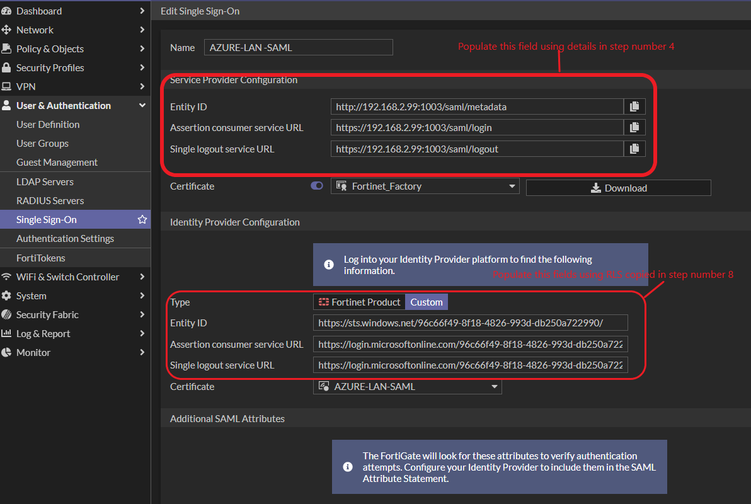Open the Fortinet_Factory certificate dropdown
Screen dimensions: 751x504
pyautogui.click(x=425, y=186)
